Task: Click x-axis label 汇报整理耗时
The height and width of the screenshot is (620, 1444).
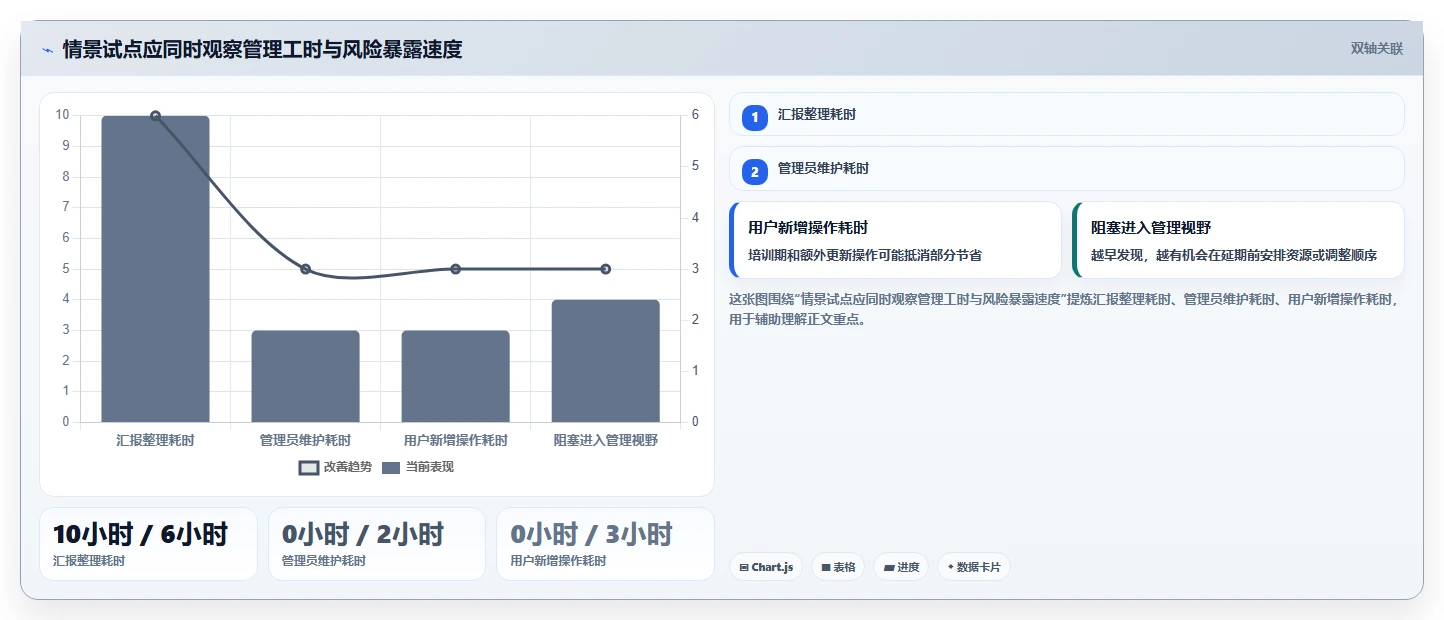Action: [155, 440]
